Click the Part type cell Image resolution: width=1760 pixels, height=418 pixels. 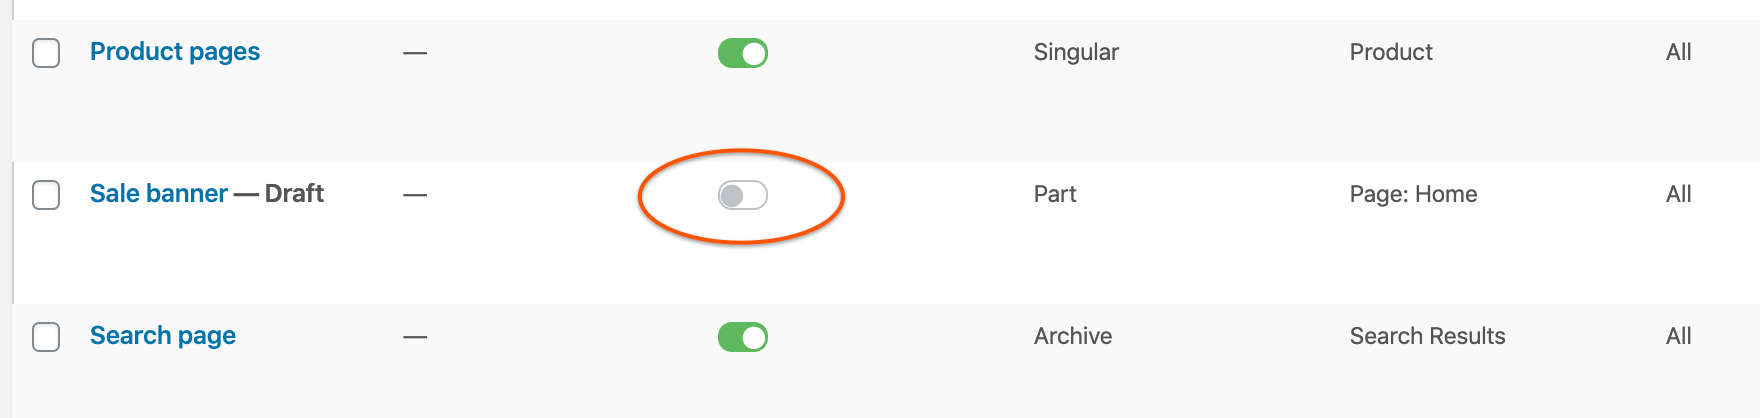coord(1055,194)
